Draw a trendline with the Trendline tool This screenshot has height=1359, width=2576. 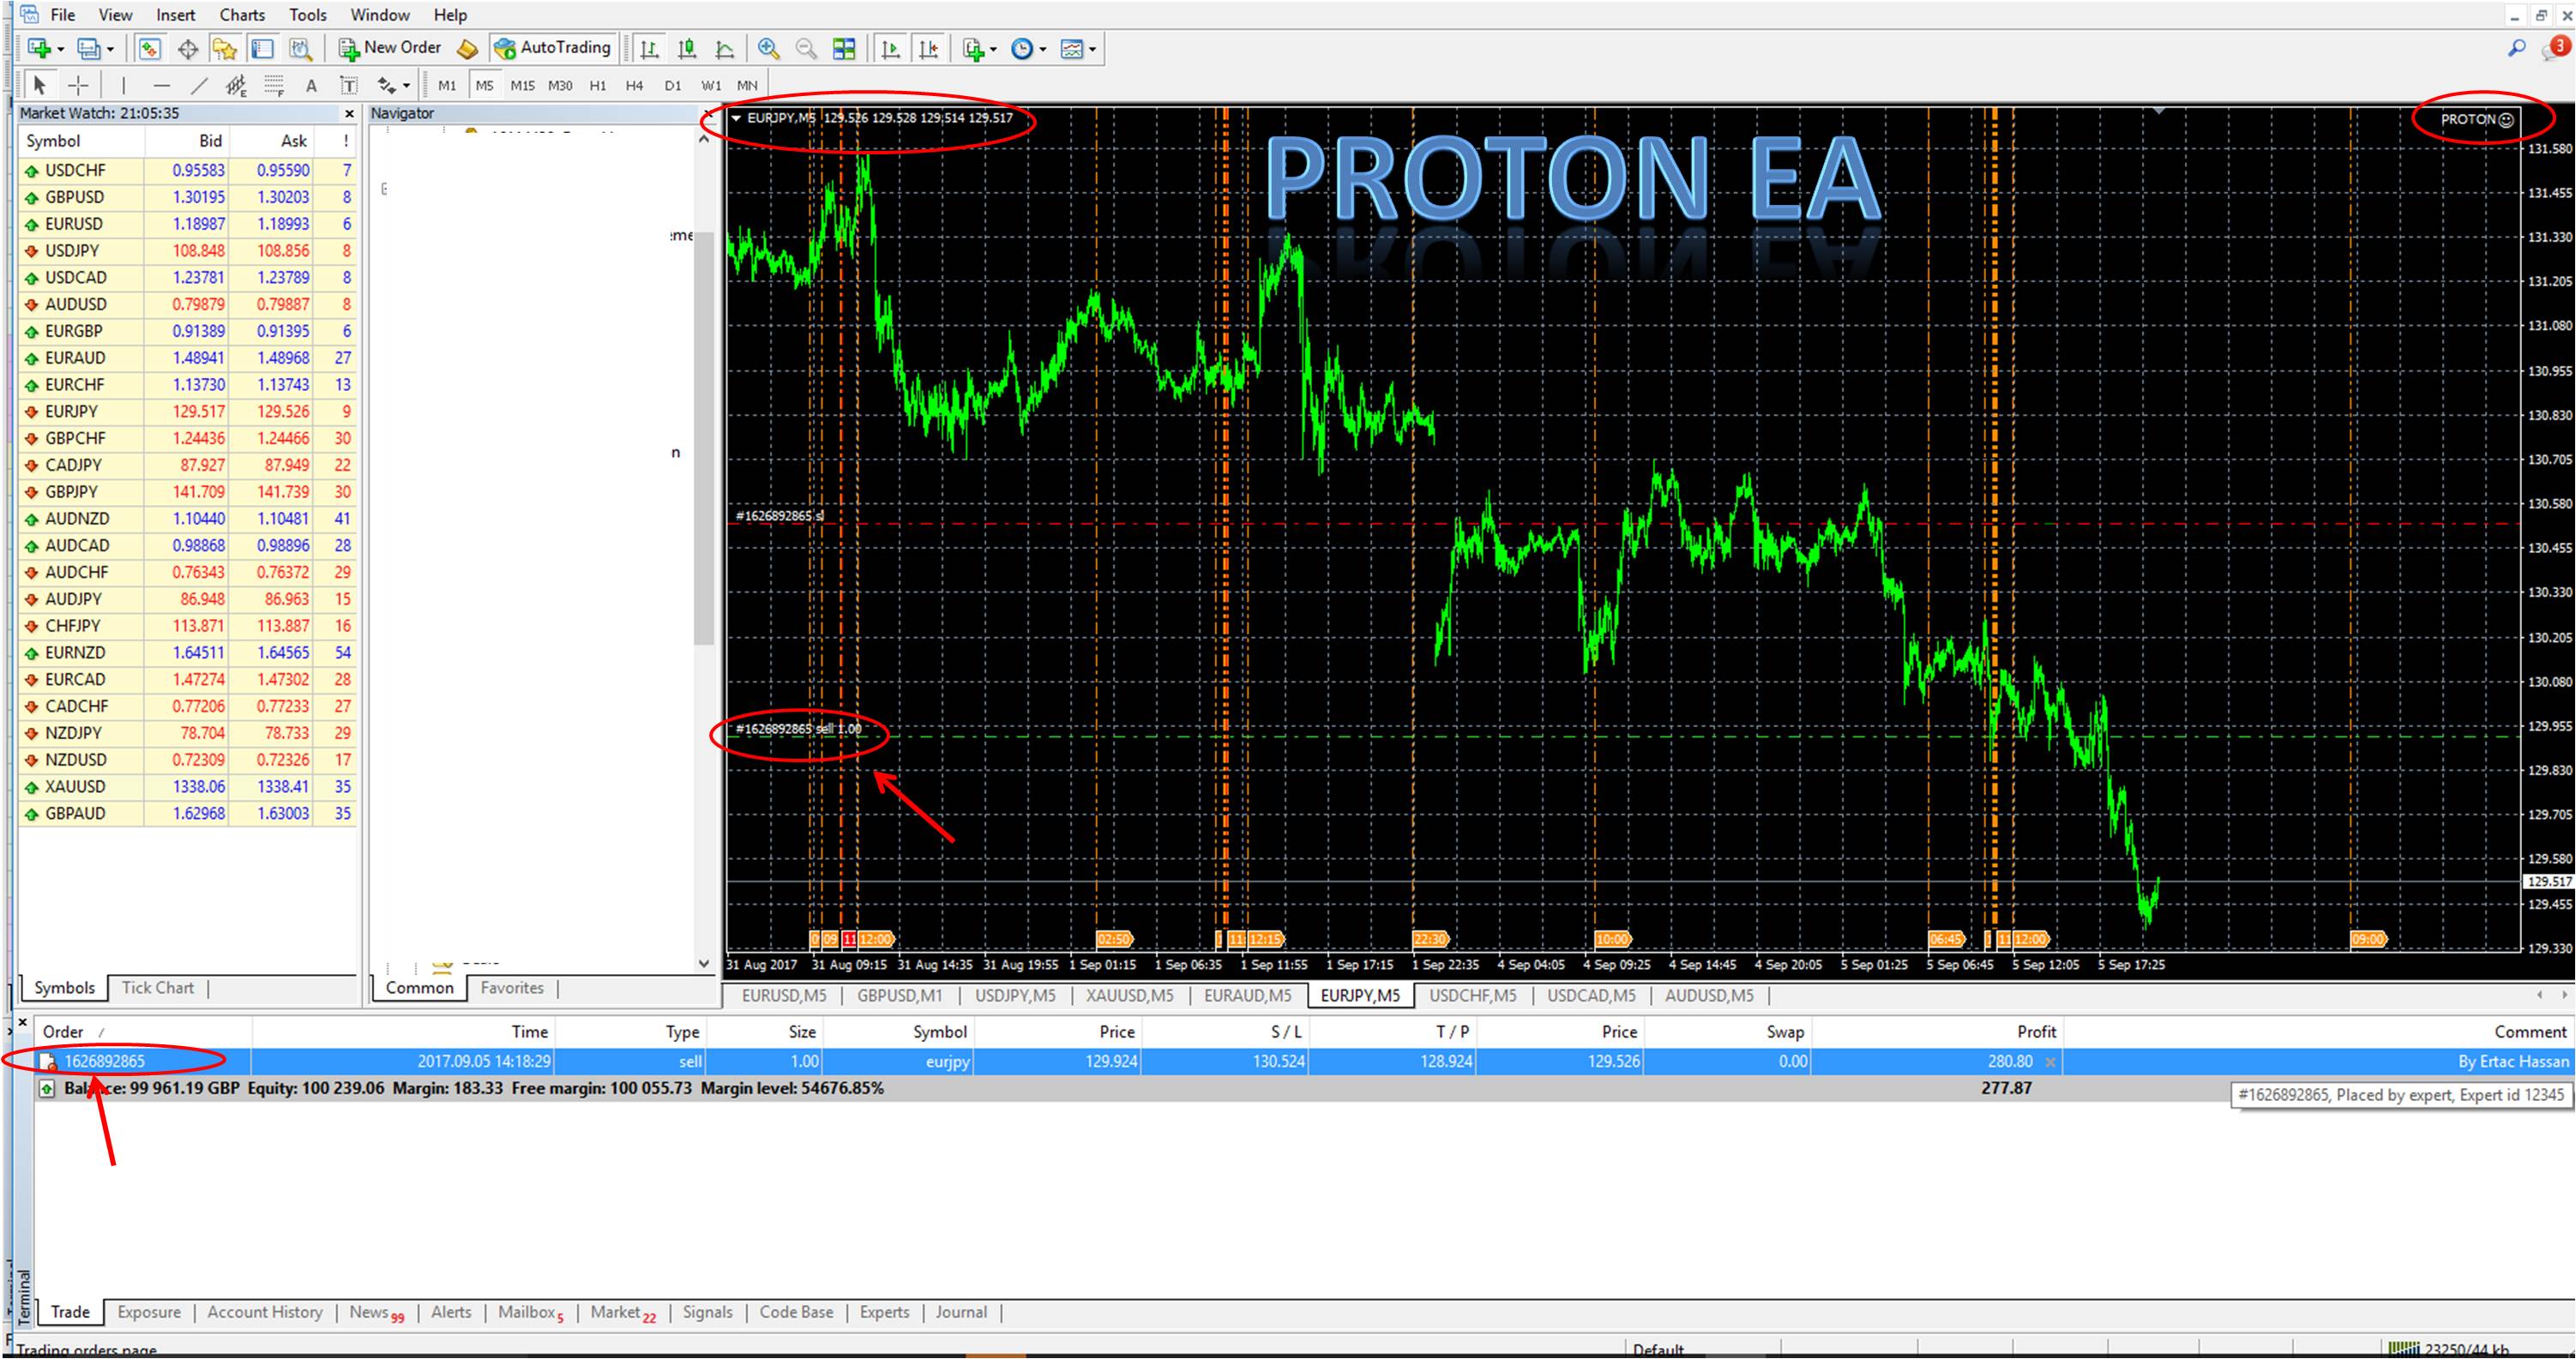point(199,86)
